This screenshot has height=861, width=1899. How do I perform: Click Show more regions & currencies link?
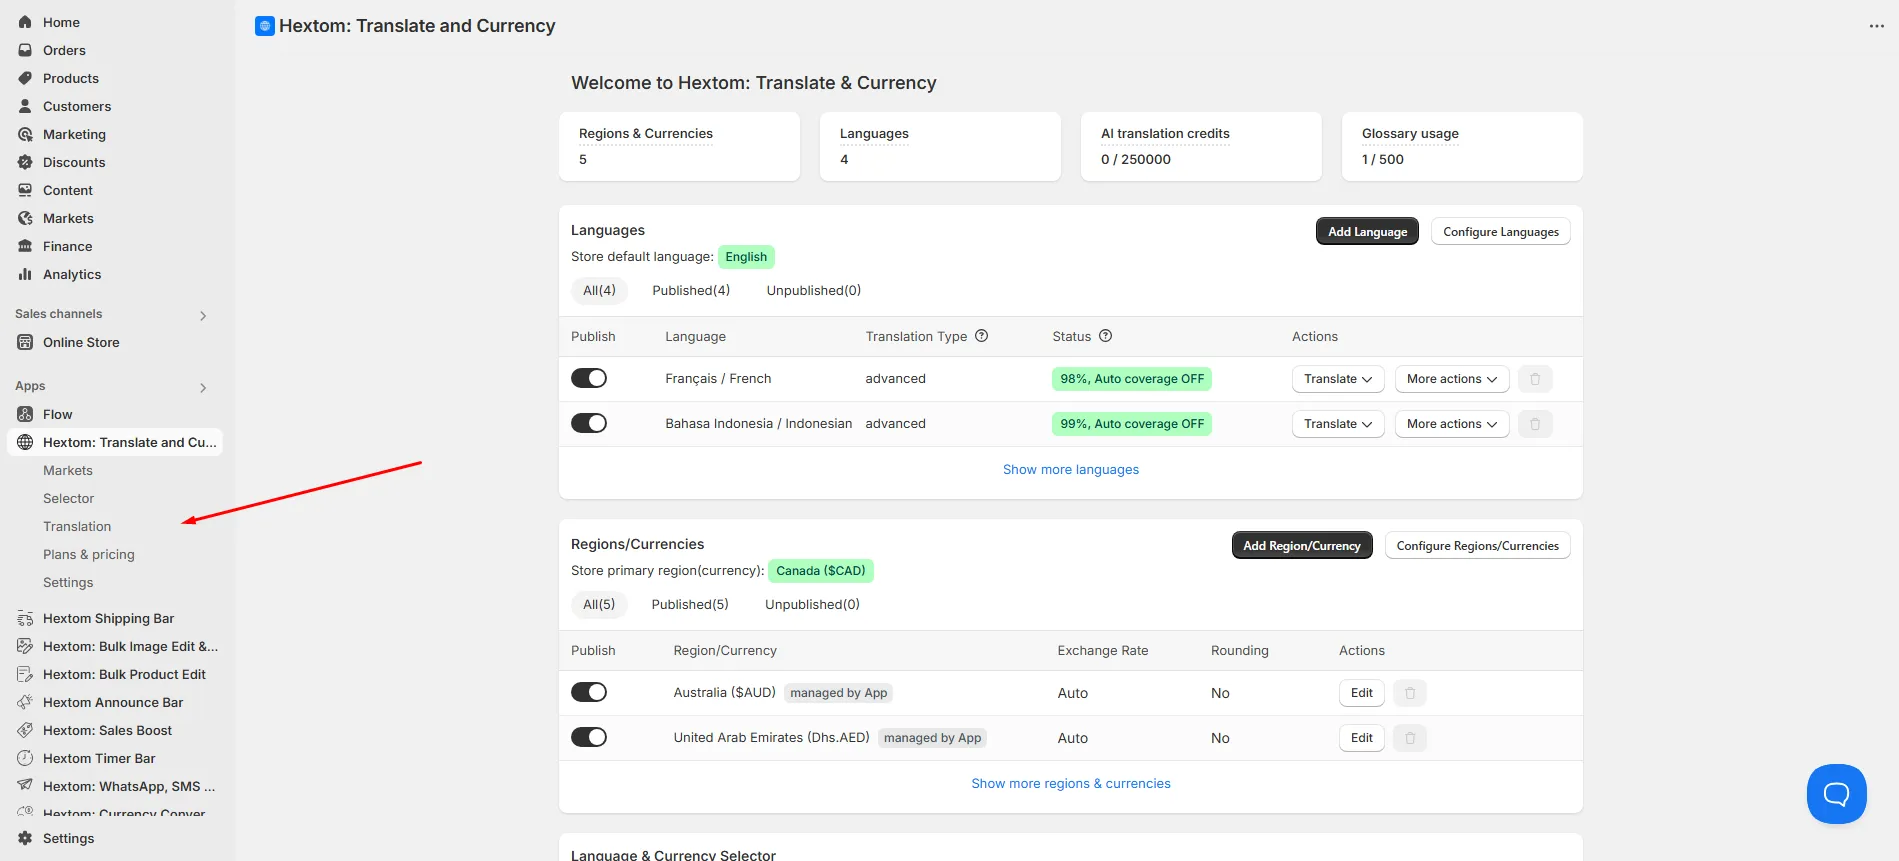pyautogui.click(x=1071, y=783)
